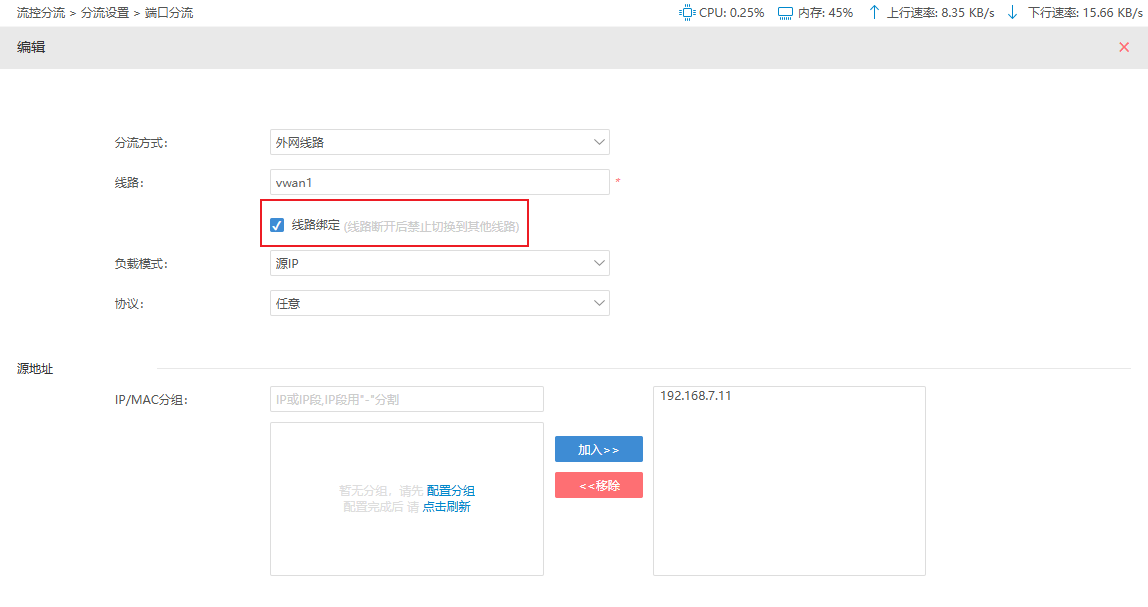Click the 点击刷新 link
The image size is (1148, 607).
click(446, 507)
